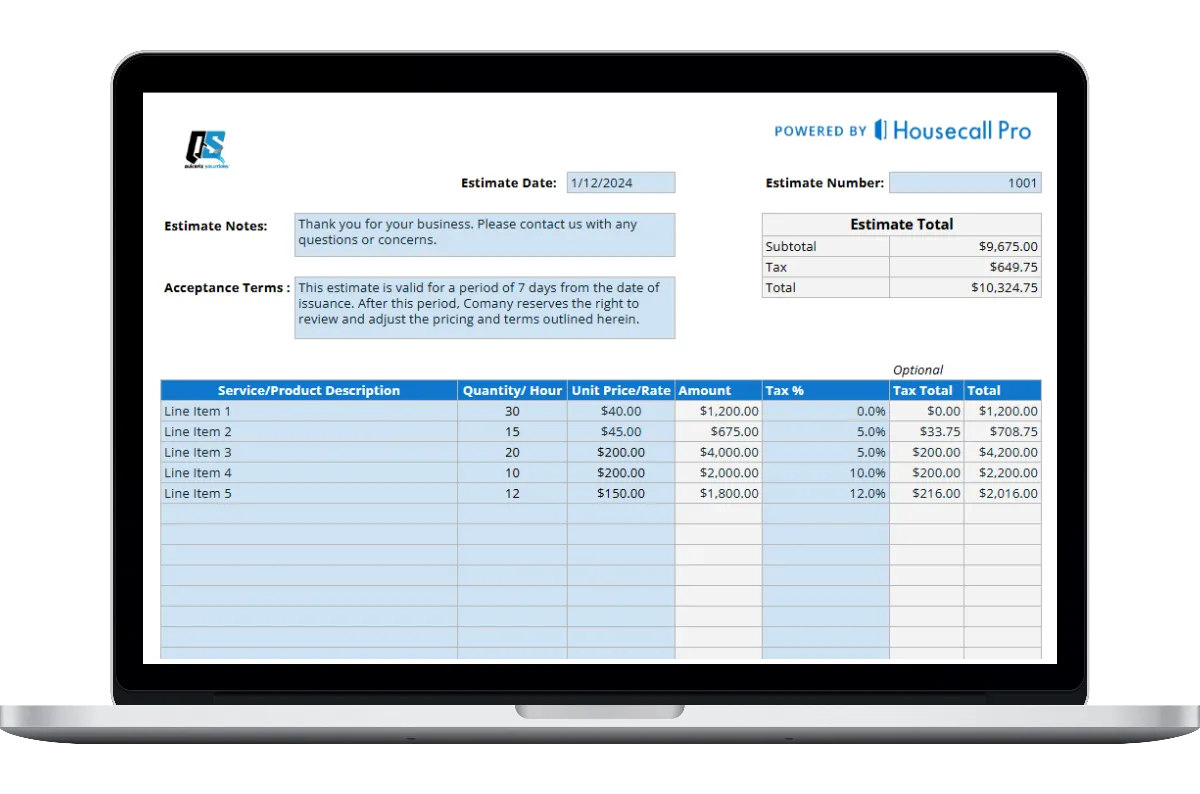Click the Estimate Number label
The height and width of the screenshot is (794, 1200).
pyautogui.click(x=825, y=183)
